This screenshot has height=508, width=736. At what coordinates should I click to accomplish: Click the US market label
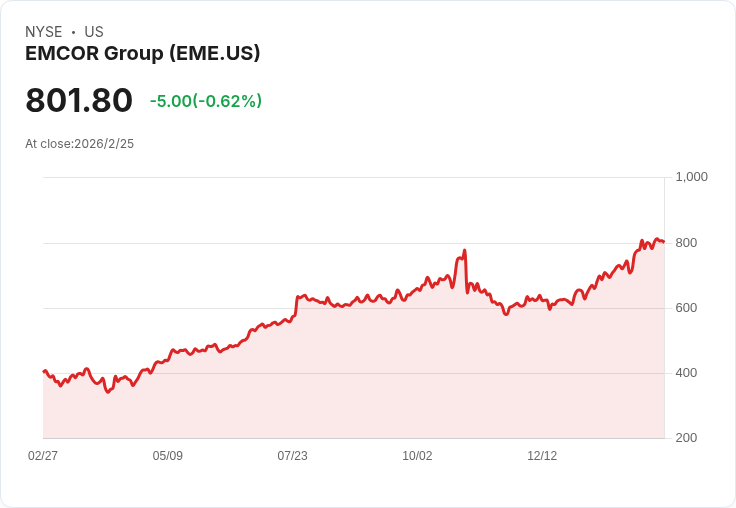click(x=94, y=32)
